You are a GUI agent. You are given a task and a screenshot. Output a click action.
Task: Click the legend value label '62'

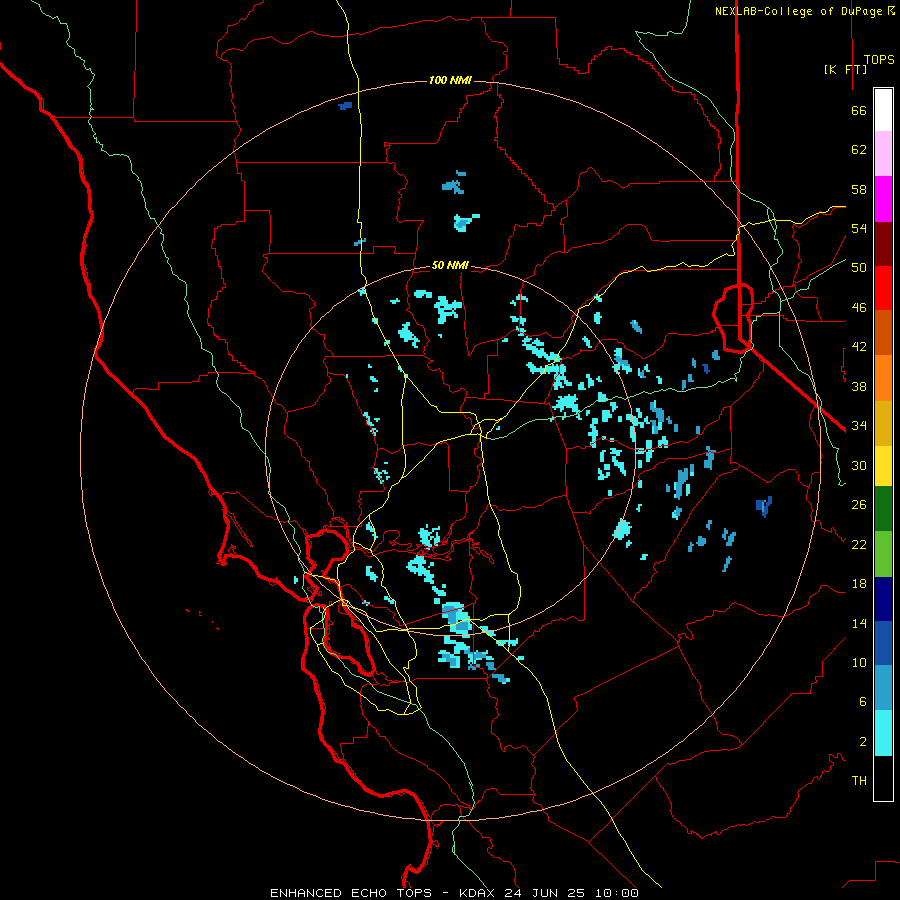coord(859,150)
